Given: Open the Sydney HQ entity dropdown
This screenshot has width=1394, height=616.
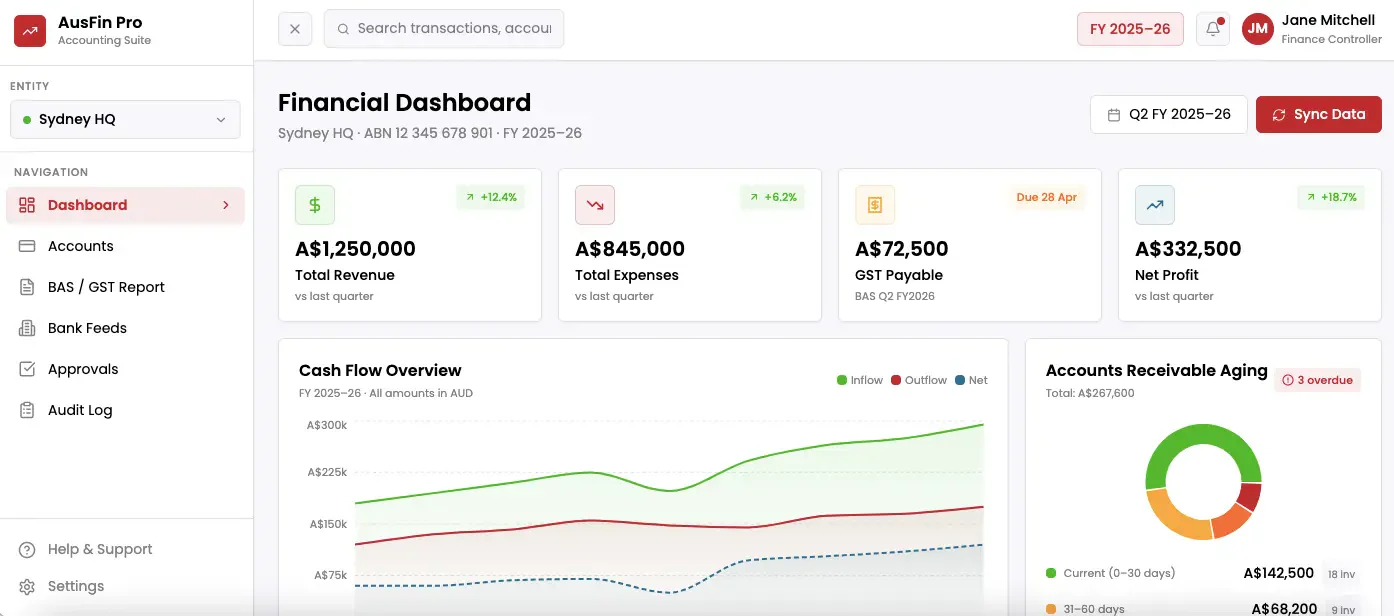Looking at the screenshot, I should click(125, 119).
